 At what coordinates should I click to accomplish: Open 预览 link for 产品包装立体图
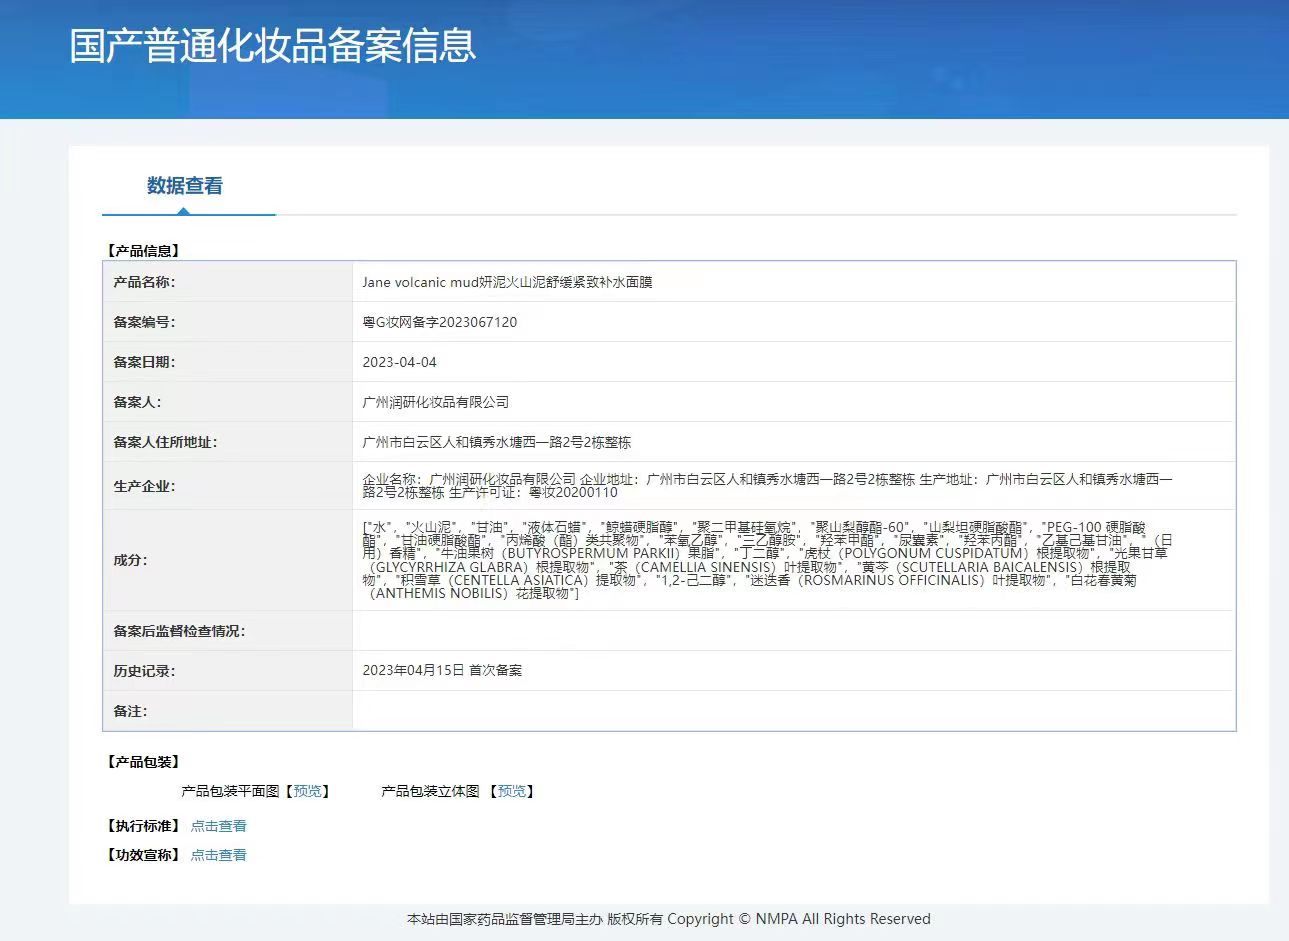click(x=513, y=791)
